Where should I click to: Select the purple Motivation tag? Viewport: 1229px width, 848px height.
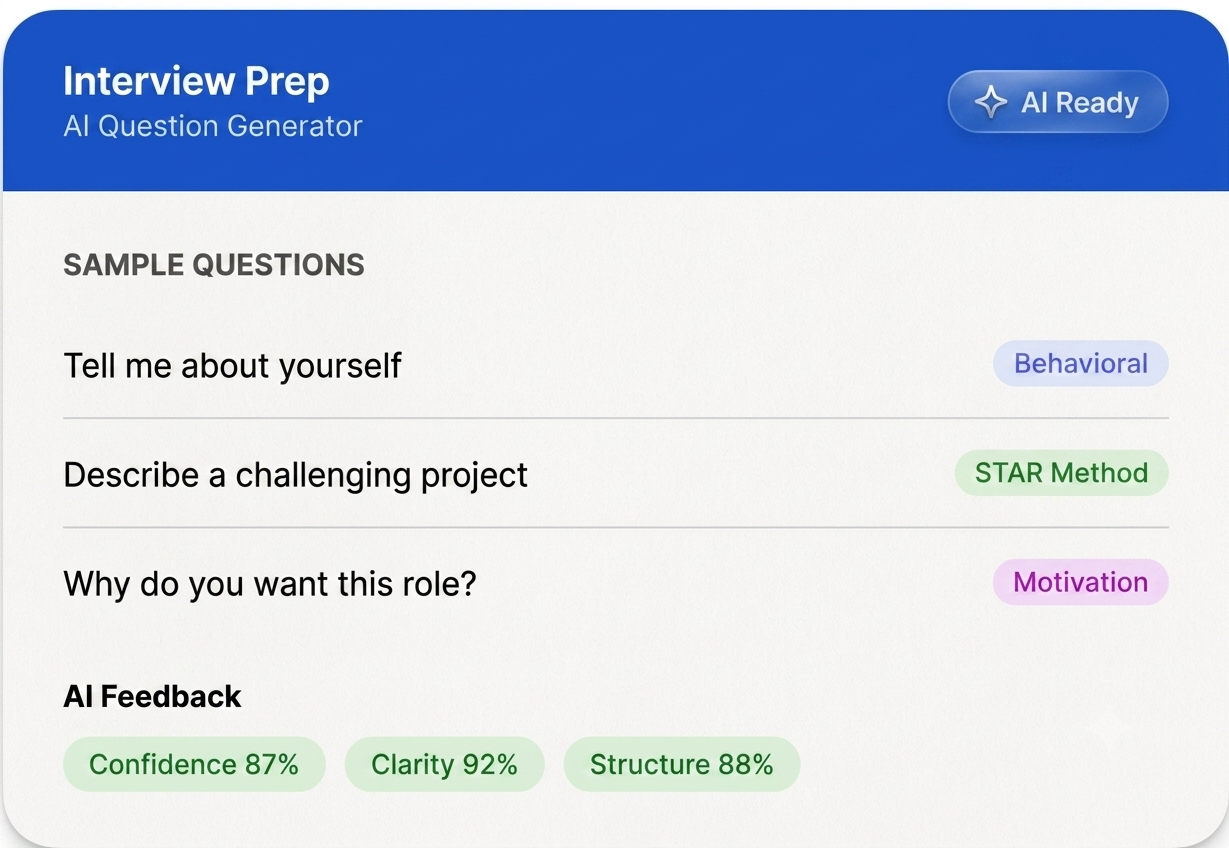(1081, 582)
